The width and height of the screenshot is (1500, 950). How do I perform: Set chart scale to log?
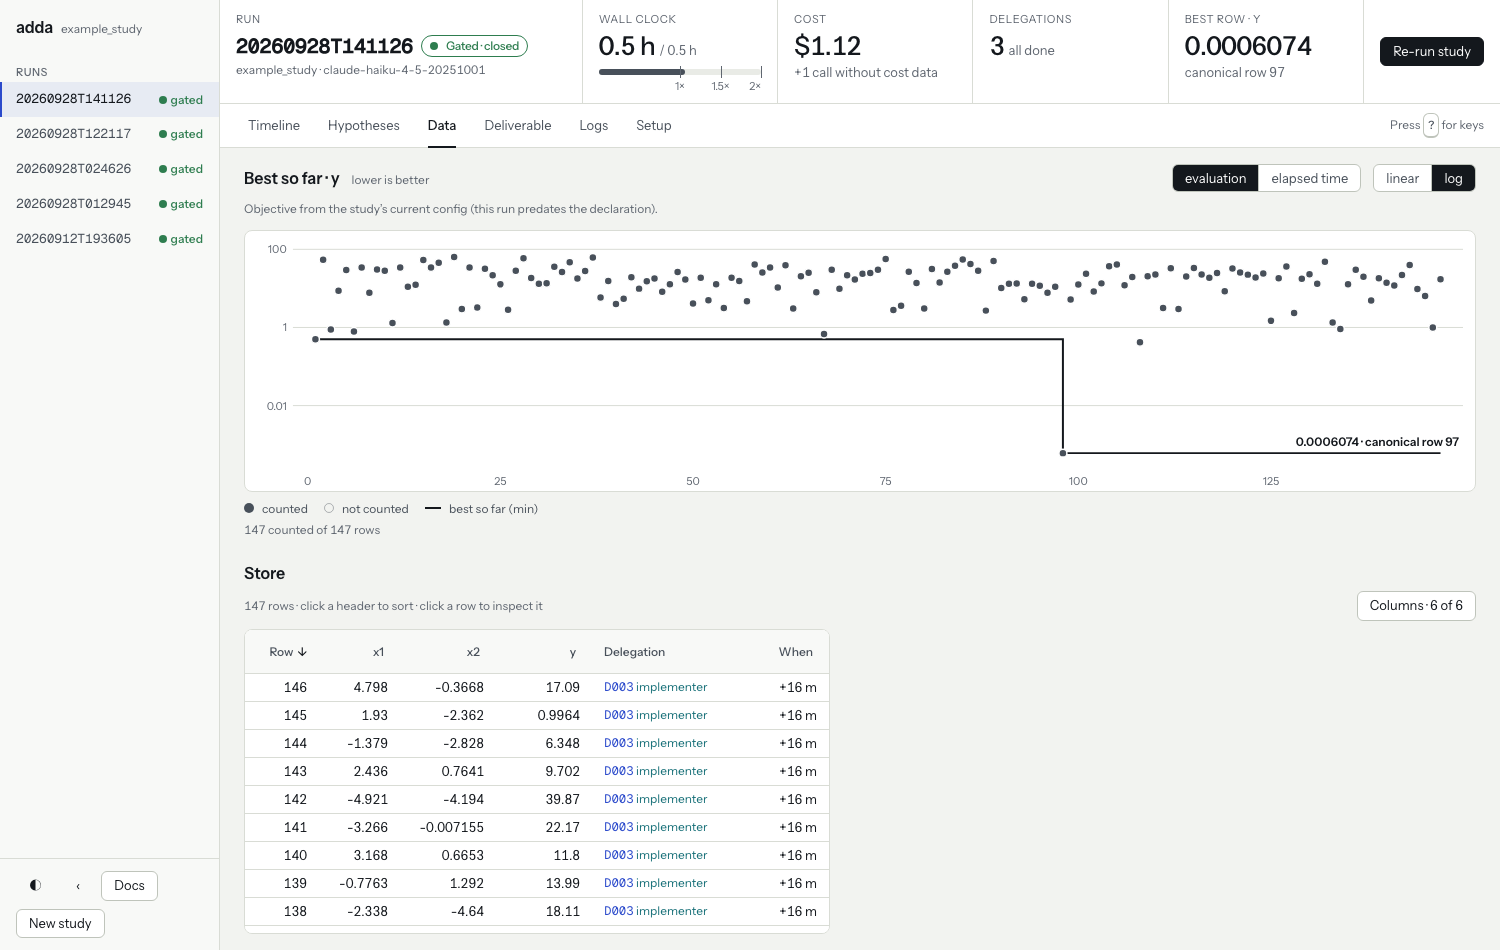tap(1453, 178)
